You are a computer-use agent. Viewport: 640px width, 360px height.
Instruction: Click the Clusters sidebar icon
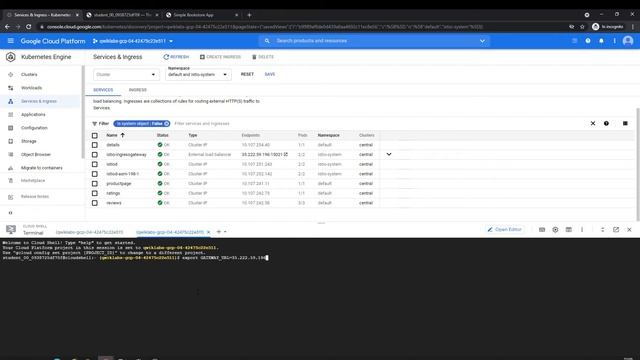(11, 75)
